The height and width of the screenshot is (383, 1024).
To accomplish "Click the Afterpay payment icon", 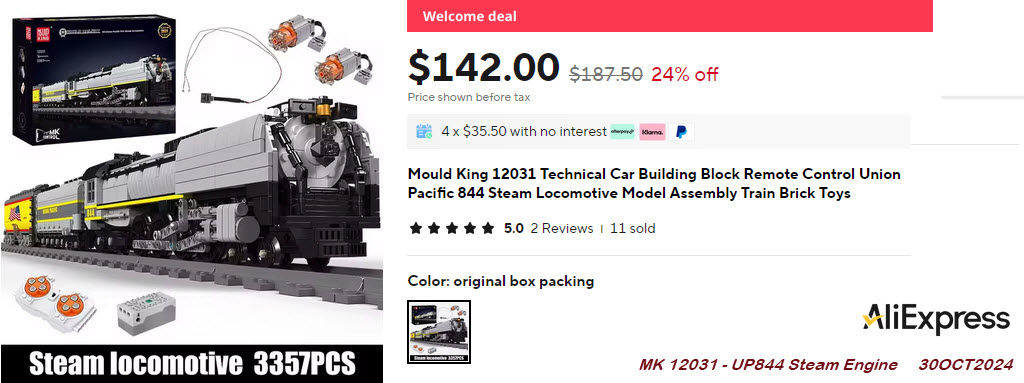I will tap(622, 132).
